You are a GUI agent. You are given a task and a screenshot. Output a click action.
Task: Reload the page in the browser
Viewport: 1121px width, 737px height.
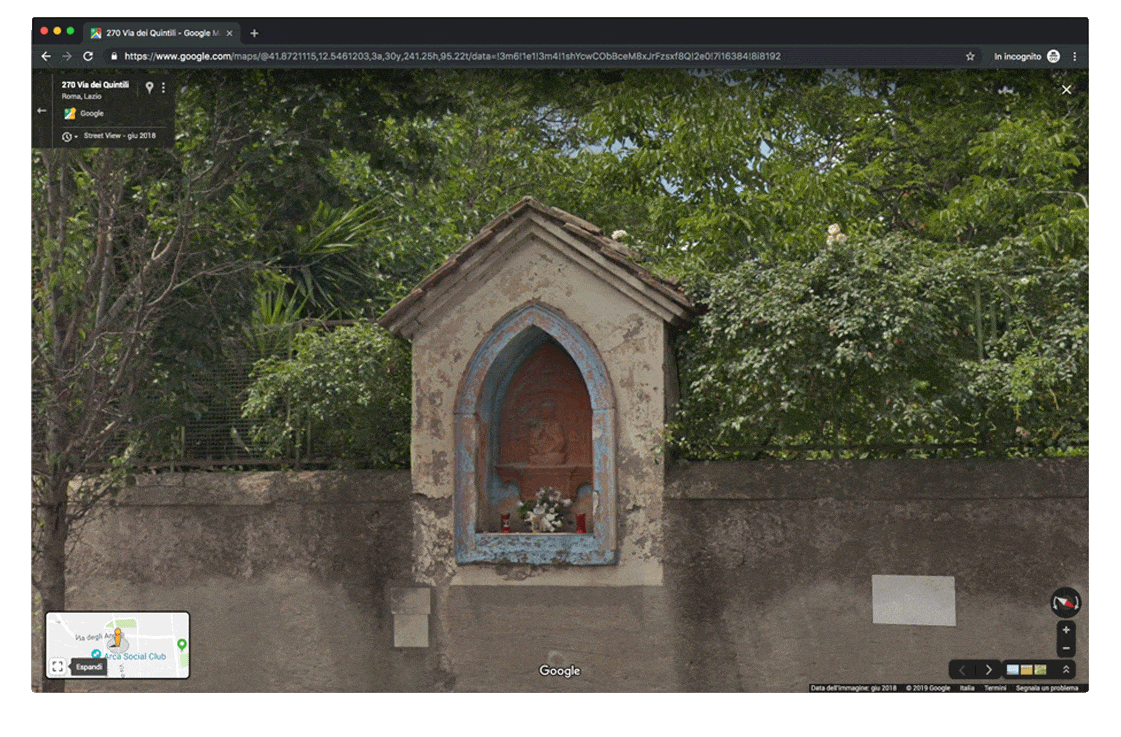88,57
